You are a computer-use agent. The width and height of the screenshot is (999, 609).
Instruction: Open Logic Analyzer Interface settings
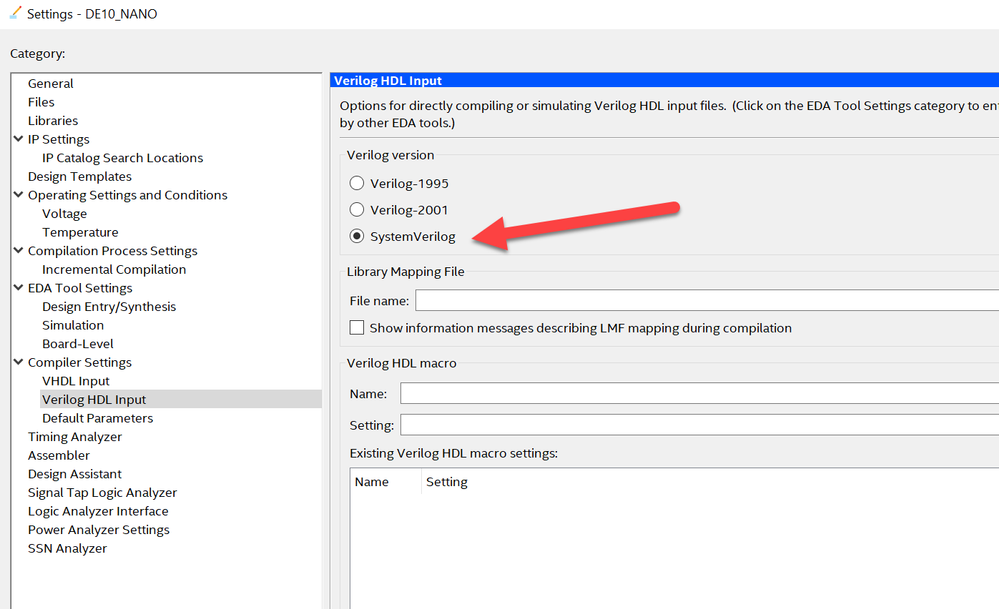point(98,511)
